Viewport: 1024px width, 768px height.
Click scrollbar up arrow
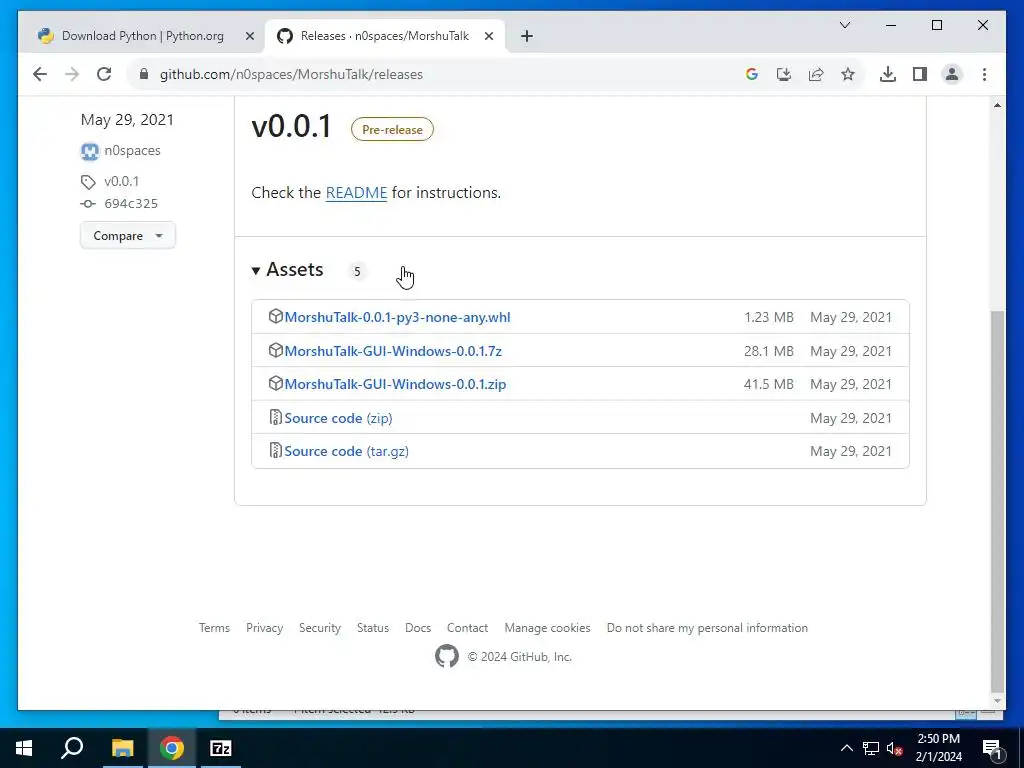click(997, 105)
